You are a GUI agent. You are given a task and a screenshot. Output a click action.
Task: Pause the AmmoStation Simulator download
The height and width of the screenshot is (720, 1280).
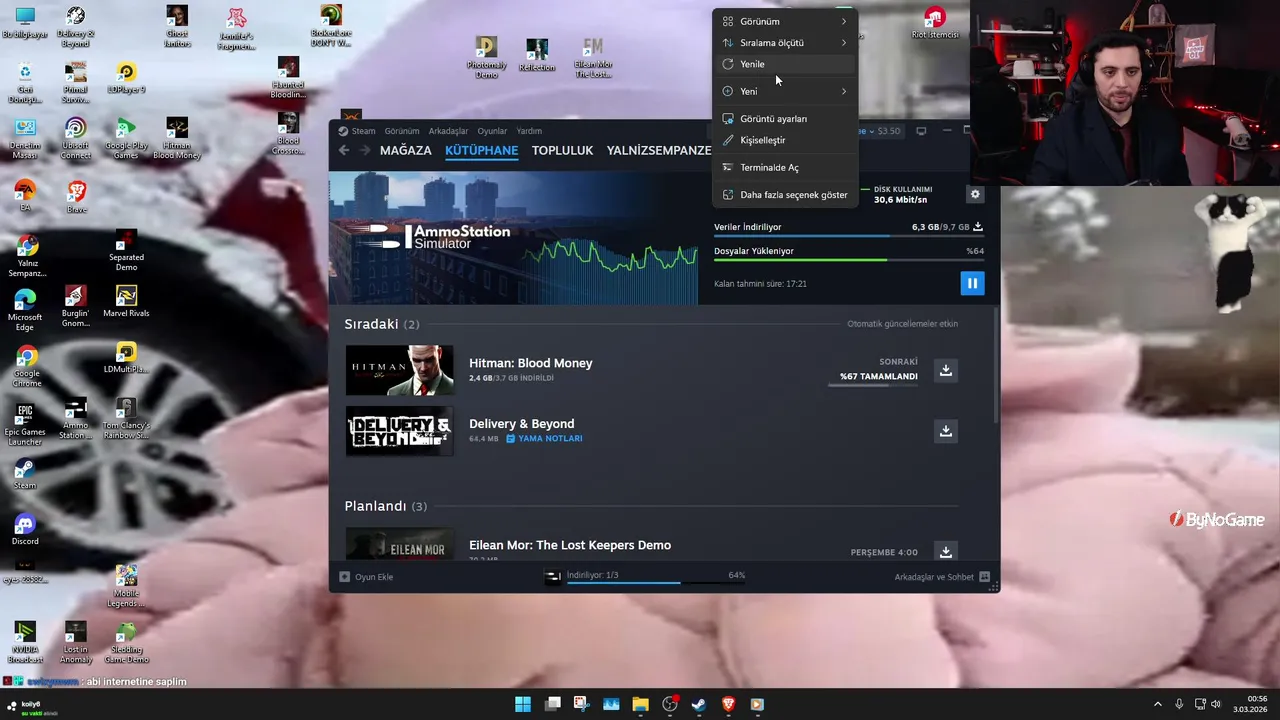(x=971, y=283)
